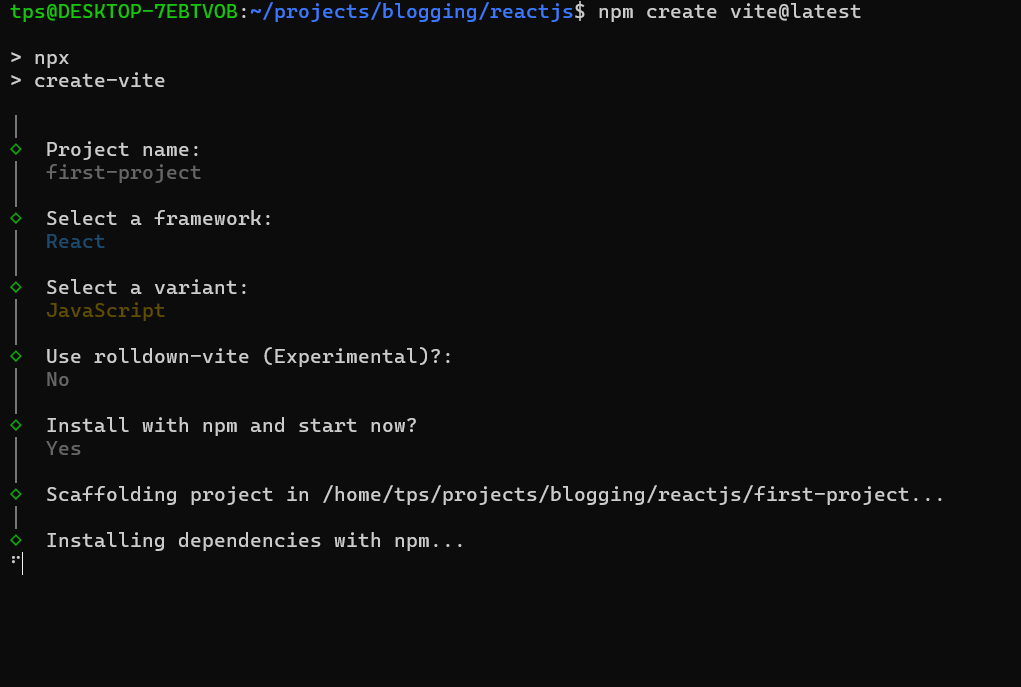Click the loading spinner dots at bottom
The height and width of the screenshot is (687, 1021).
14,560
